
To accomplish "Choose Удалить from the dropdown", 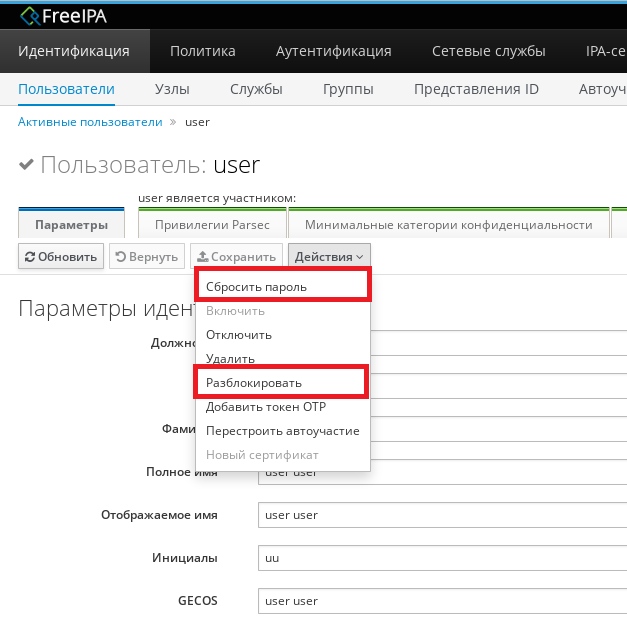I will pos(230,359).
